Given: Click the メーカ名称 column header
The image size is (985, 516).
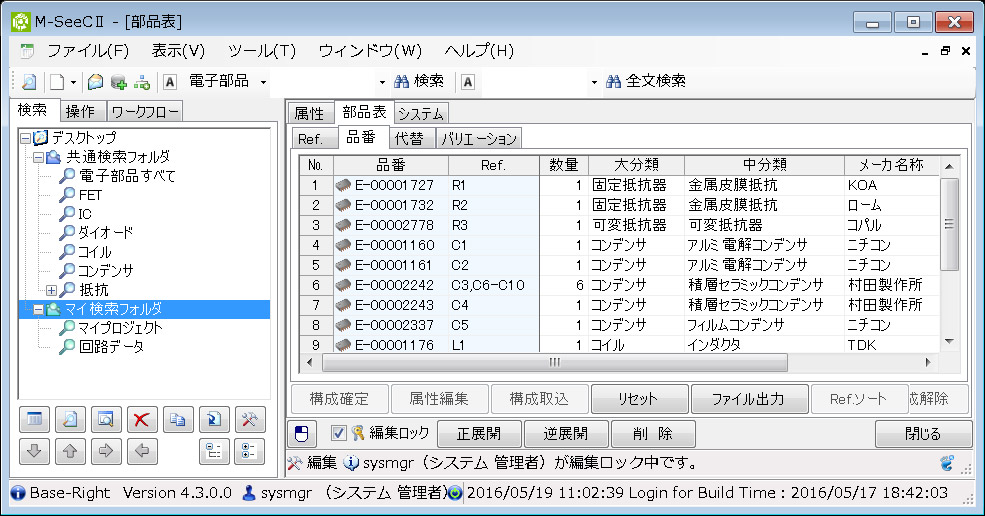Looking at the screenshot, I should click(891, 165).
